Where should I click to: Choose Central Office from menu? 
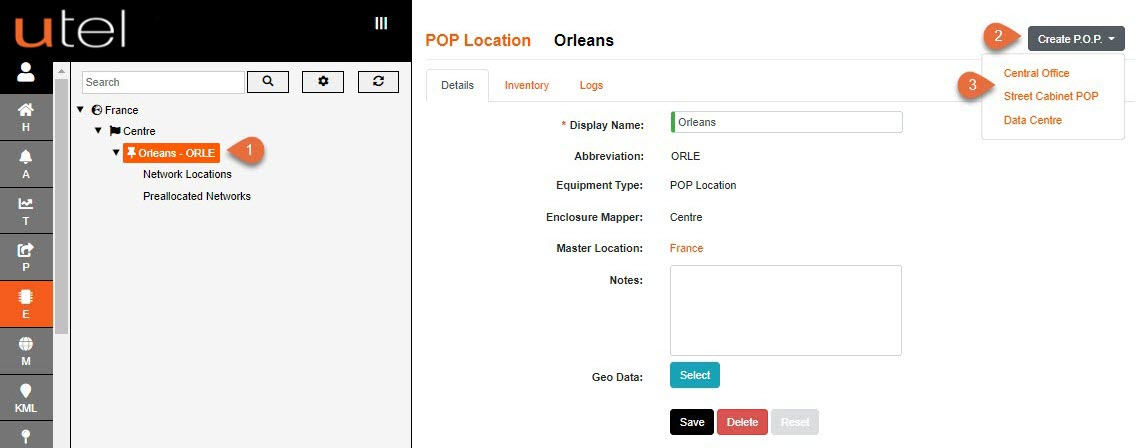tap(1036, 73)
